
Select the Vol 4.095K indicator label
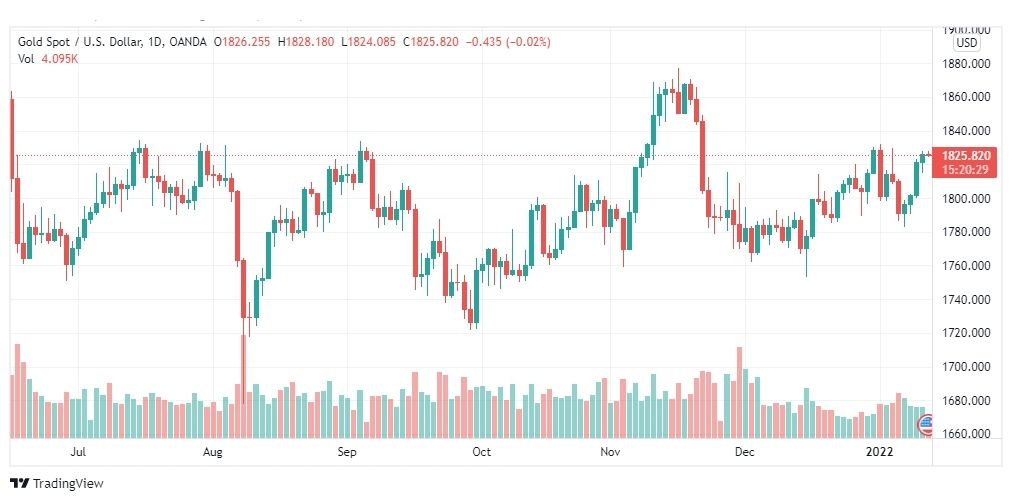(50, 59)
